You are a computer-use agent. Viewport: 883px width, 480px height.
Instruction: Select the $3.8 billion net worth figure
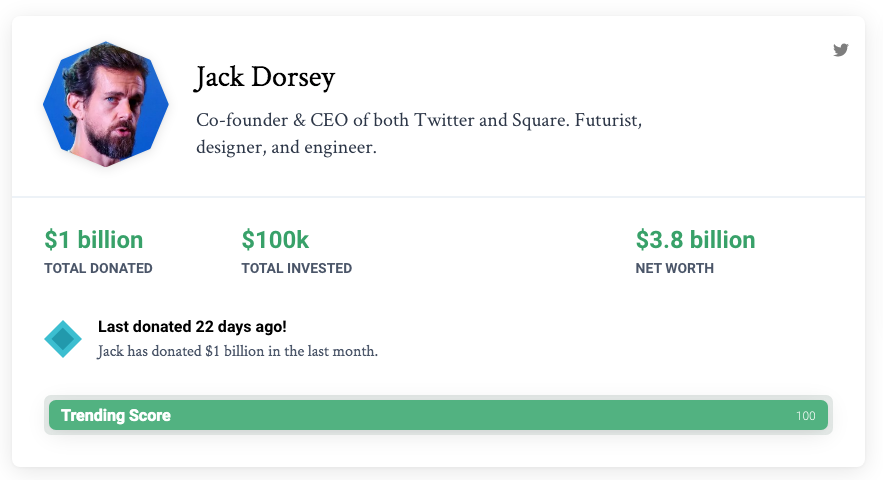click(x=695, y=240)
